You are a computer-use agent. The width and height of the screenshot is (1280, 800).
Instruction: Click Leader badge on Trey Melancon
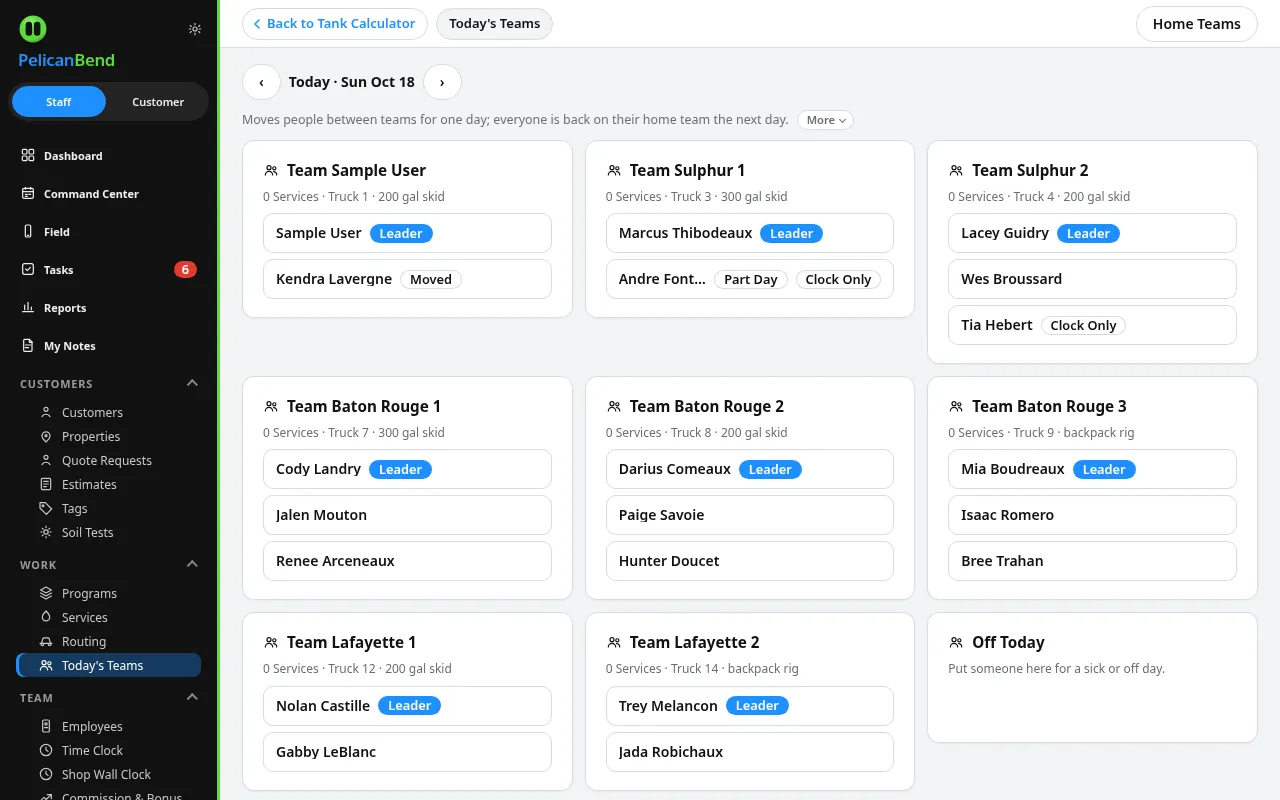(x=757, y=706)
